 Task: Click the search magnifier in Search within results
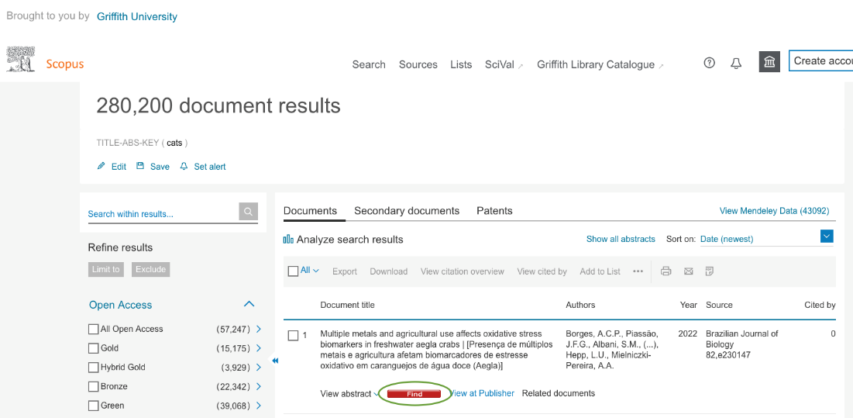(248, 212)
